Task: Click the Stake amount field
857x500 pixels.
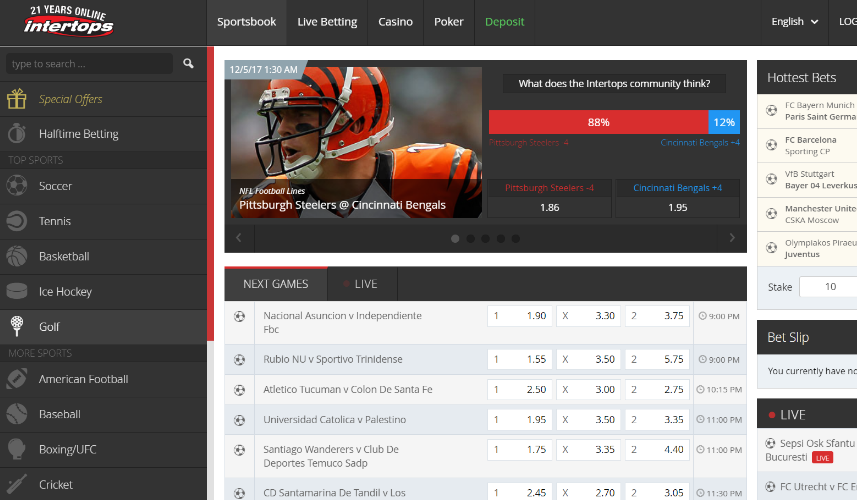Action: pyautogui.click(x=828, y=287)
